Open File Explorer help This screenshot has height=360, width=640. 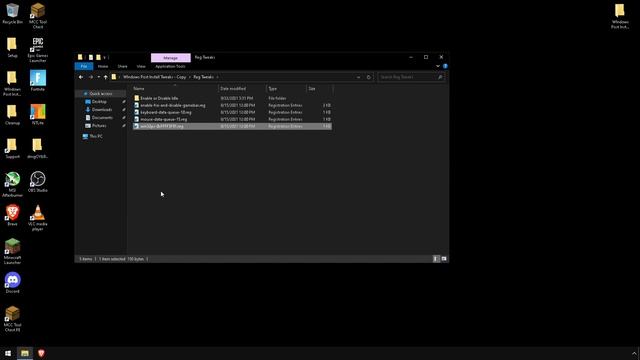(x=445, y=66)
